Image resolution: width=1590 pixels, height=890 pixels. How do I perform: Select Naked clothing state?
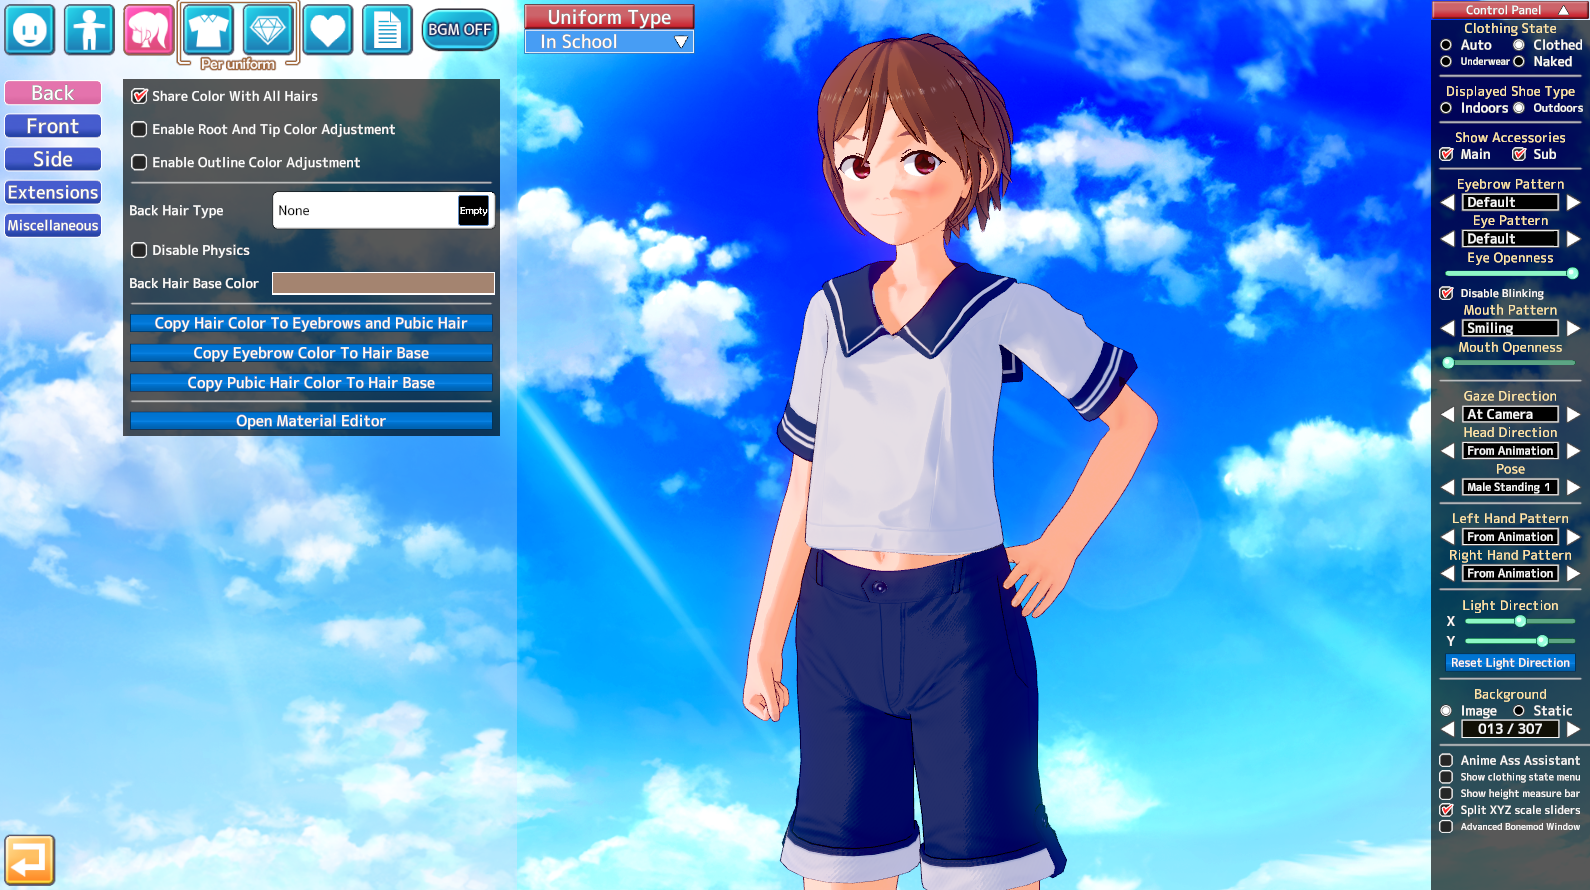1519,62
